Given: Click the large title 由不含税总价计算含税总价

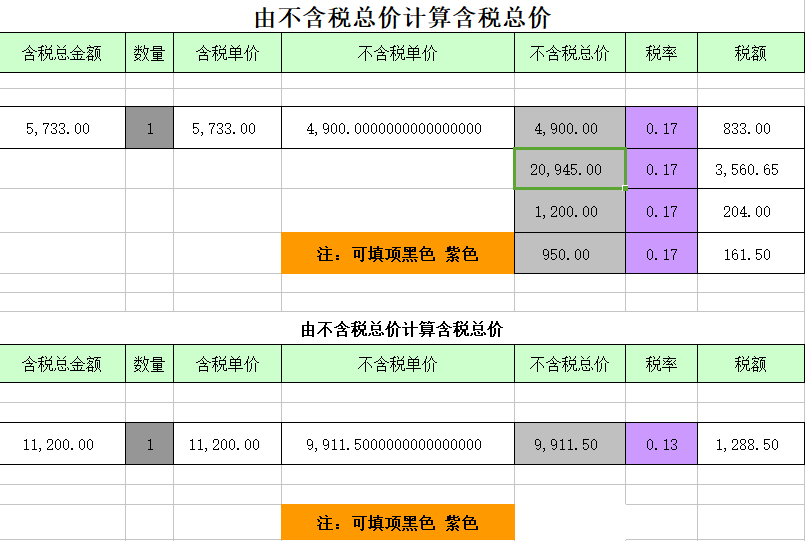Looking at the screenshot, I should [x=402, y=17].
